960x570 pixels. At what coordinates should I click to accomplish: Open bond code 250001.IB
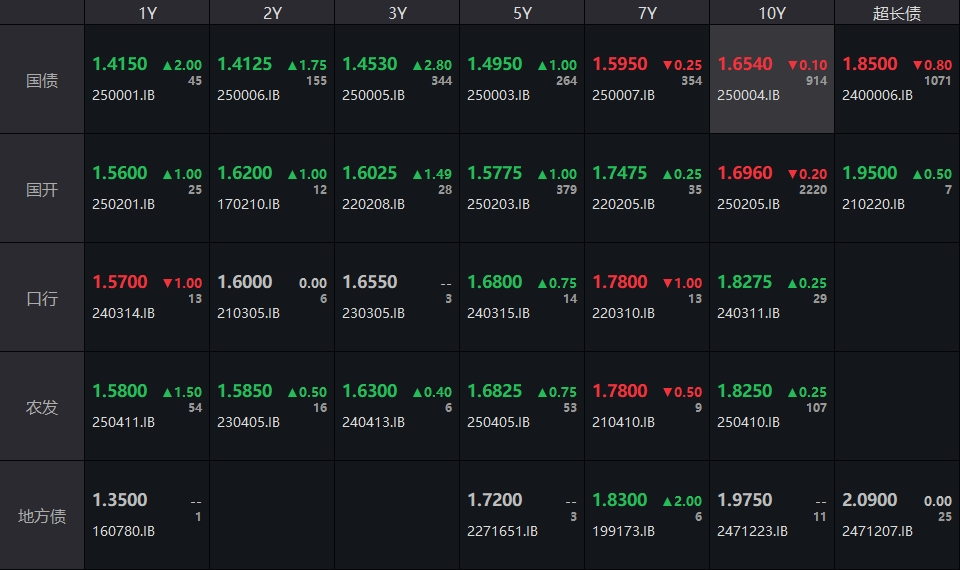pyautogui.click(x=123, y=95)
